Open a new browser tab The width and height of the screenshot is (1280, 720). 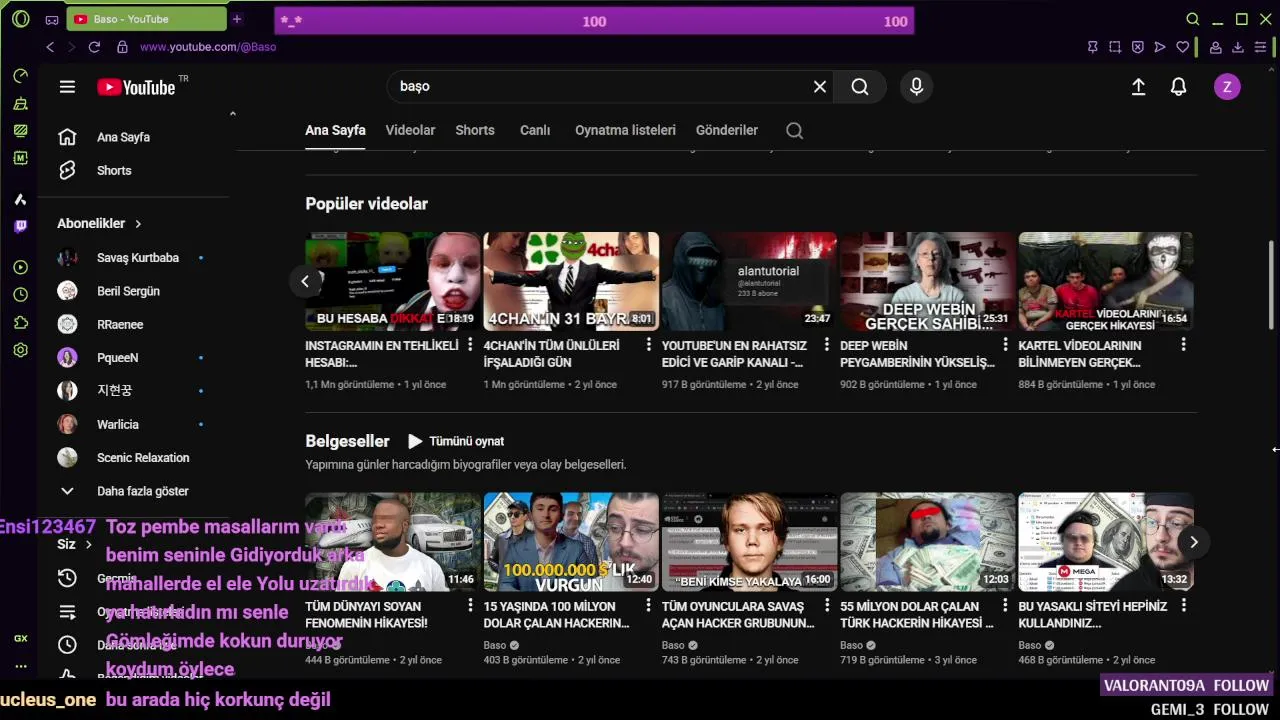click(237, 19)
